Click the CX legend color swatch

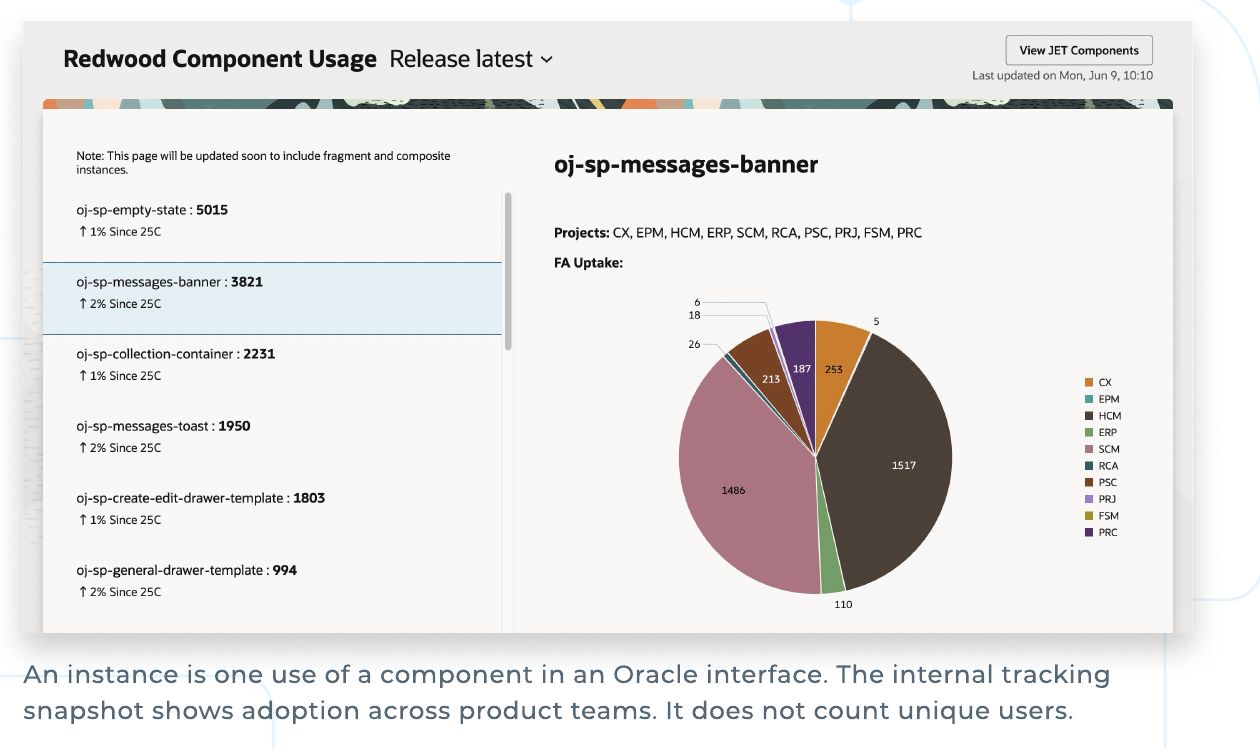(1089, 382)
